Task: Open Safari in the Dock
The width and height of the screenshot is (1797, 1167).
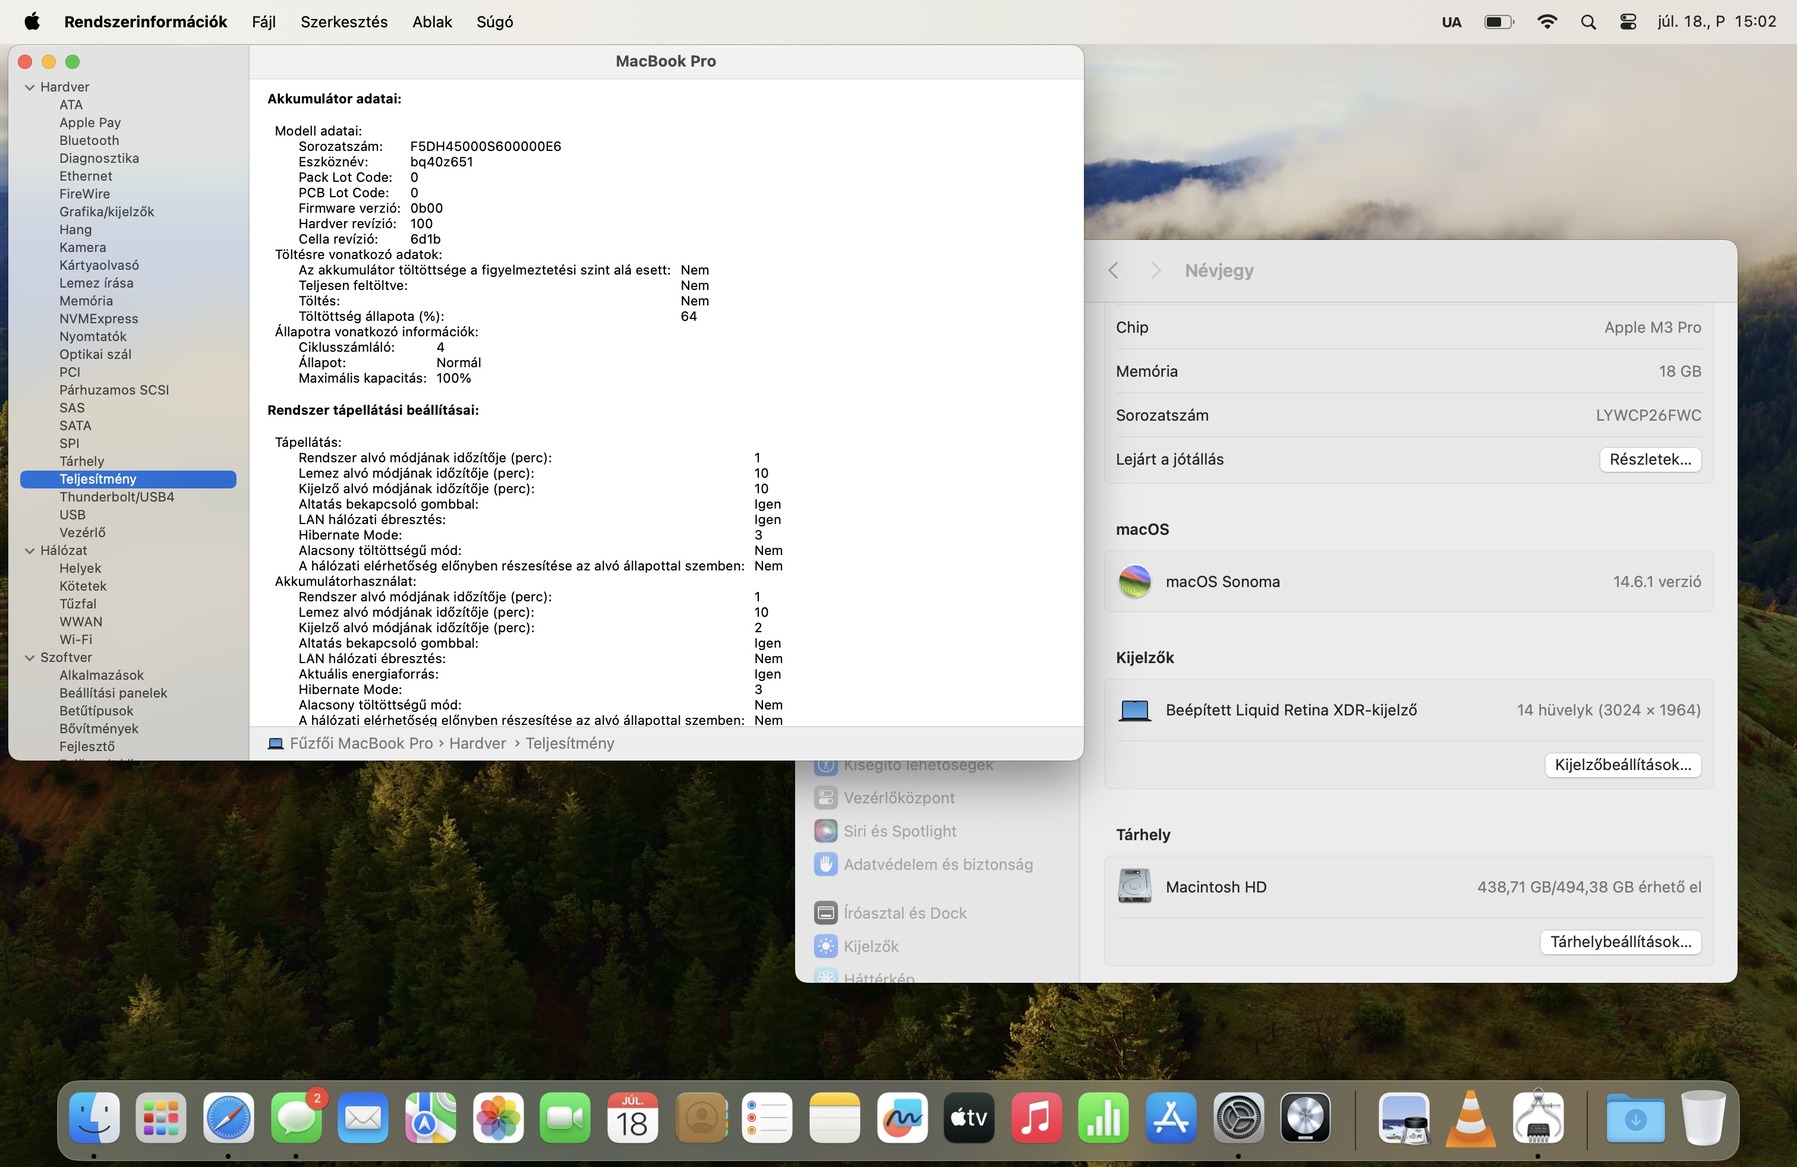Action: 229,1117
